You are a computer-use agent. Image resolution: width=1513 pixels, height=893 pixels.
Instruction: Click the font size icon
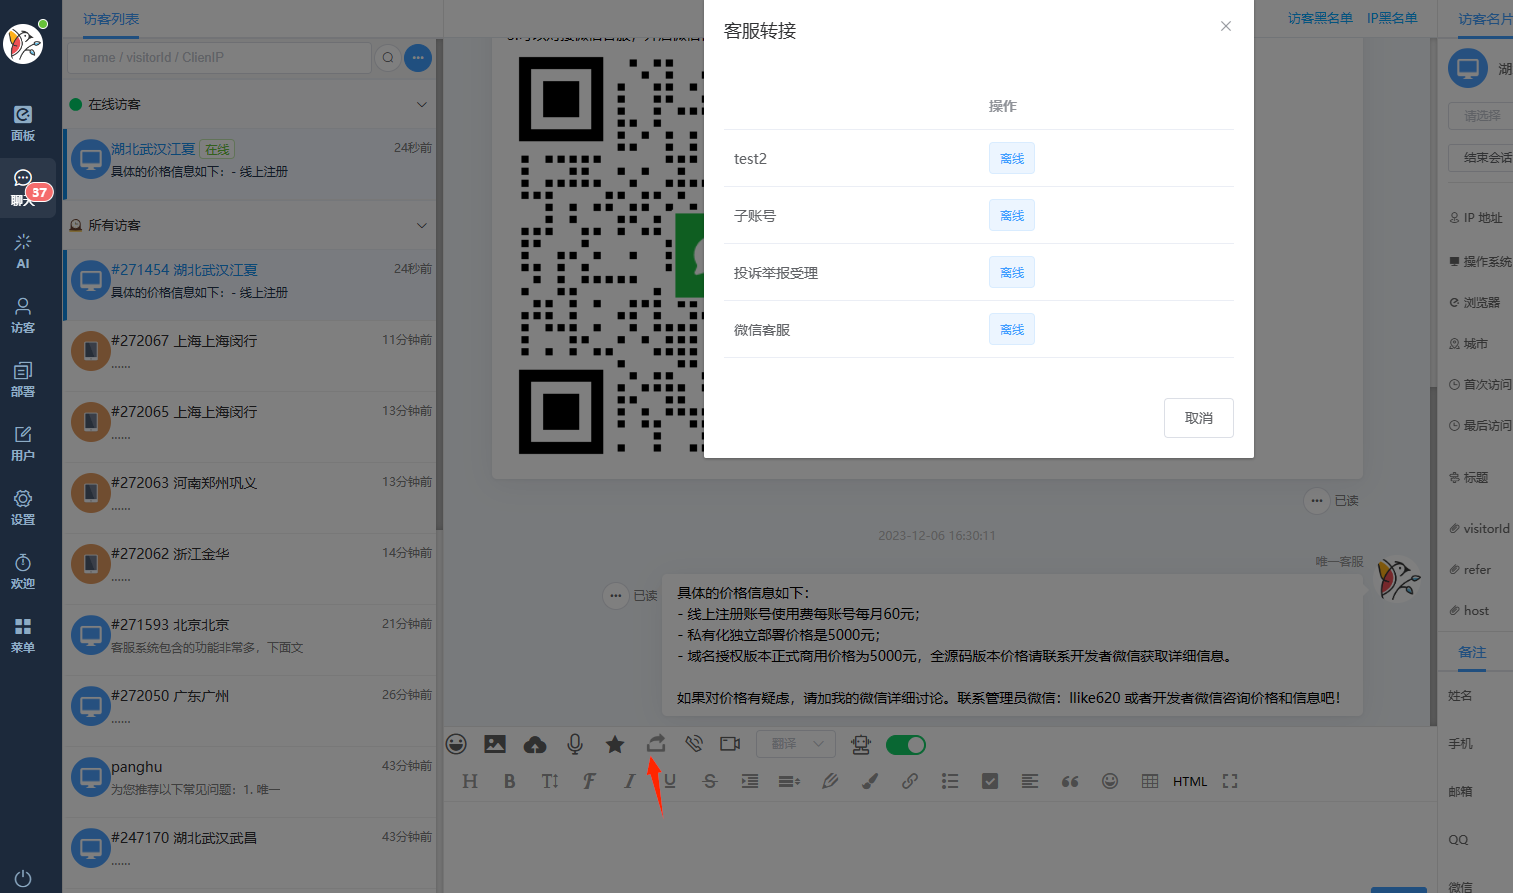click(550, 781)
